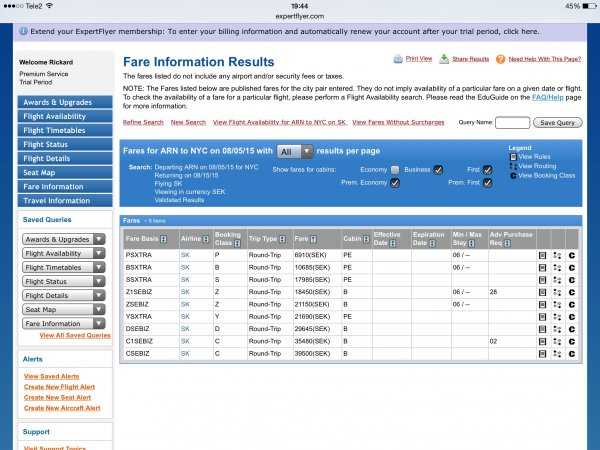Image resolution: width=600 pixels, height=450 pixels.
Task: View fare rules for PSXTRA row
Action: (541, 256)
